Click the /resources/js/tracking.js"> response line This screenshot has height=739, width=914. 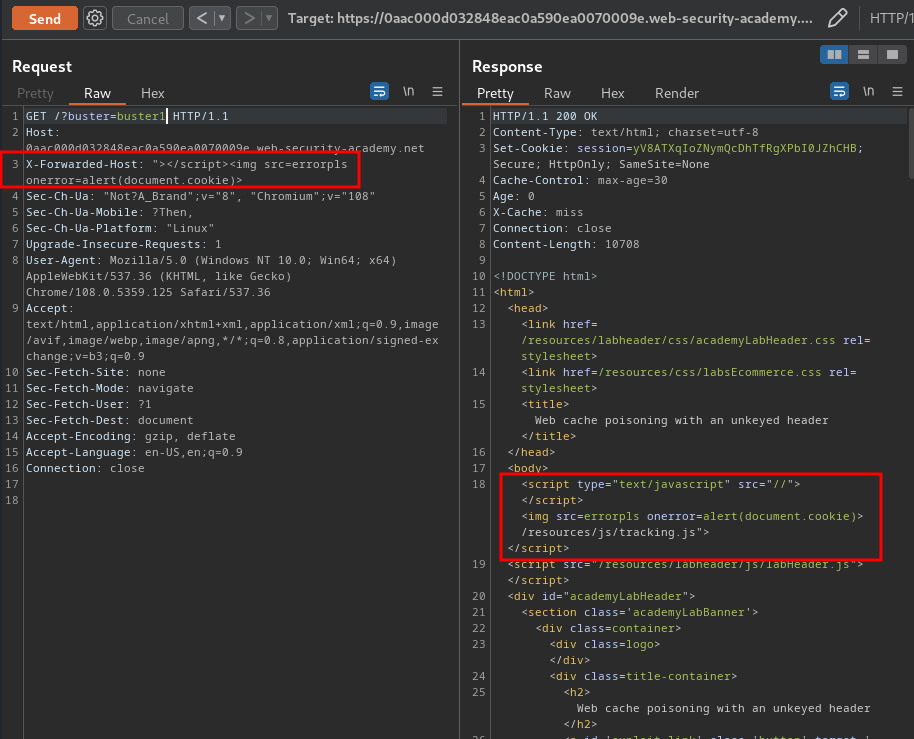[615, 532]
